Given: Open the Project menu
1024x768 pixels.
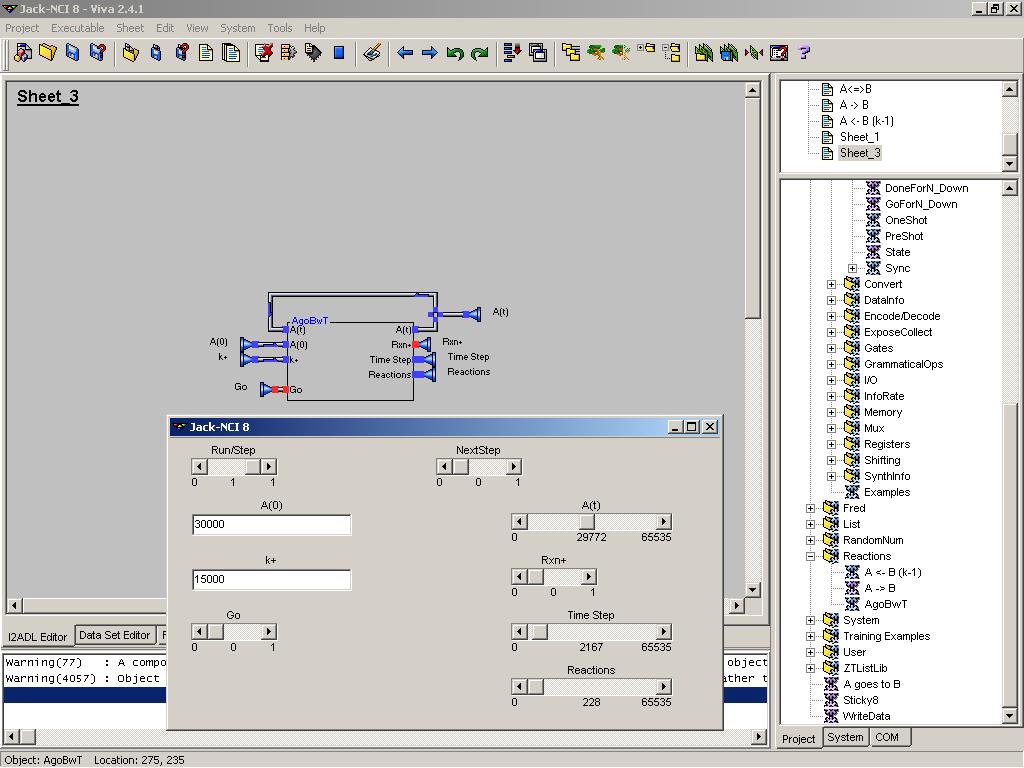Looking at the screenshot, I should (x=22, y=28).
